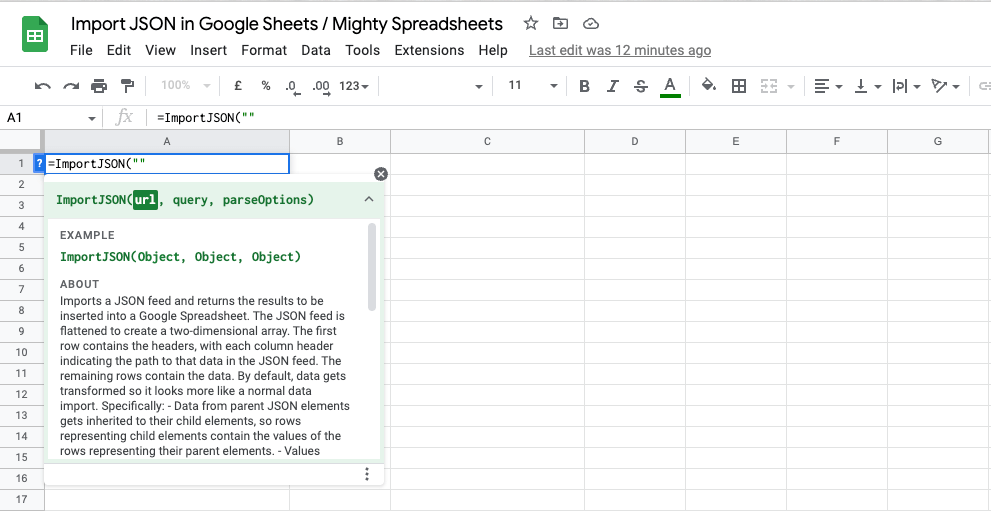The width and height of the screenshot is (991, 511).
Task: Increase decimal places
Action: click(322, 87)
